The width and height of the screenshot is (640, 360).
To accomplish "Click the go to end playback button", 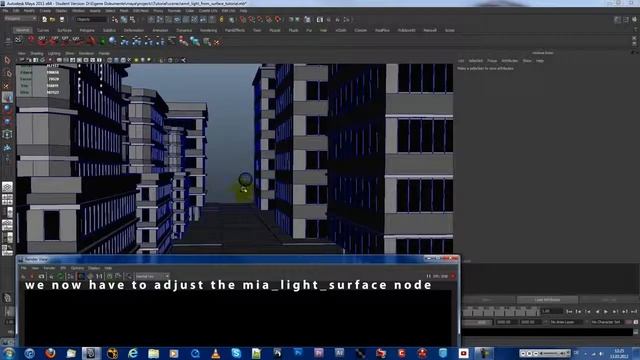I will [x=634, y=311].
